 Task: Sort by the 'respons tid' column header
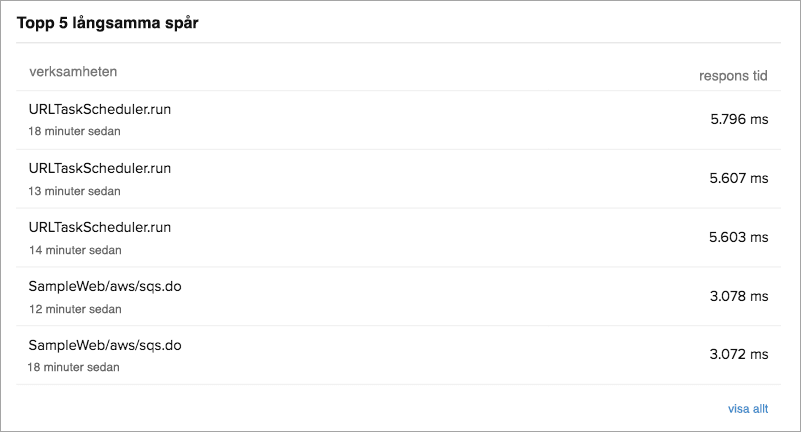pos(733,76)
